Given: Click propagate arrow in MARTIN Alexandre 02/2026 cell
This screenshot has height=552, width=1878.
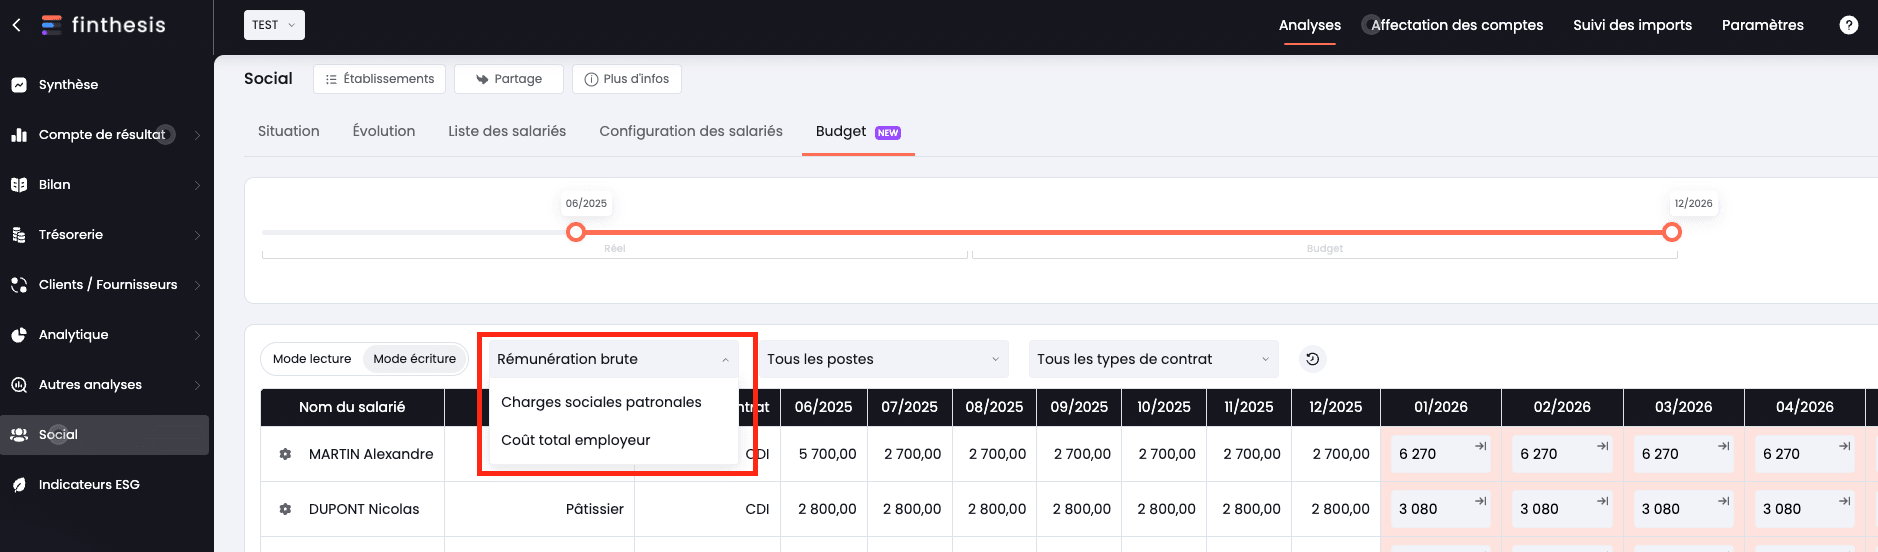Looking at the screenshot, I should pyautogui.click(x=1602, y=446).
